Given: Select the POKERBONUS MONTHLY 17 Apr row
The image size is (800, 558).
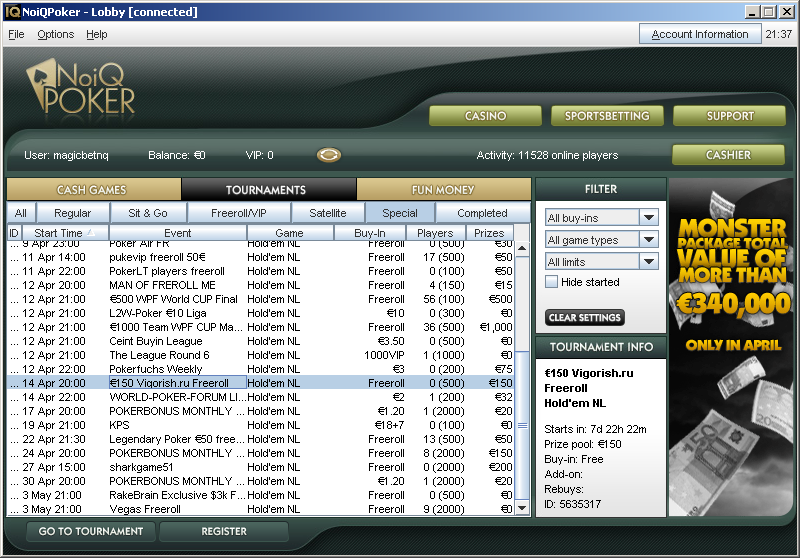Looking at the screenshot, I should point(261,411).
